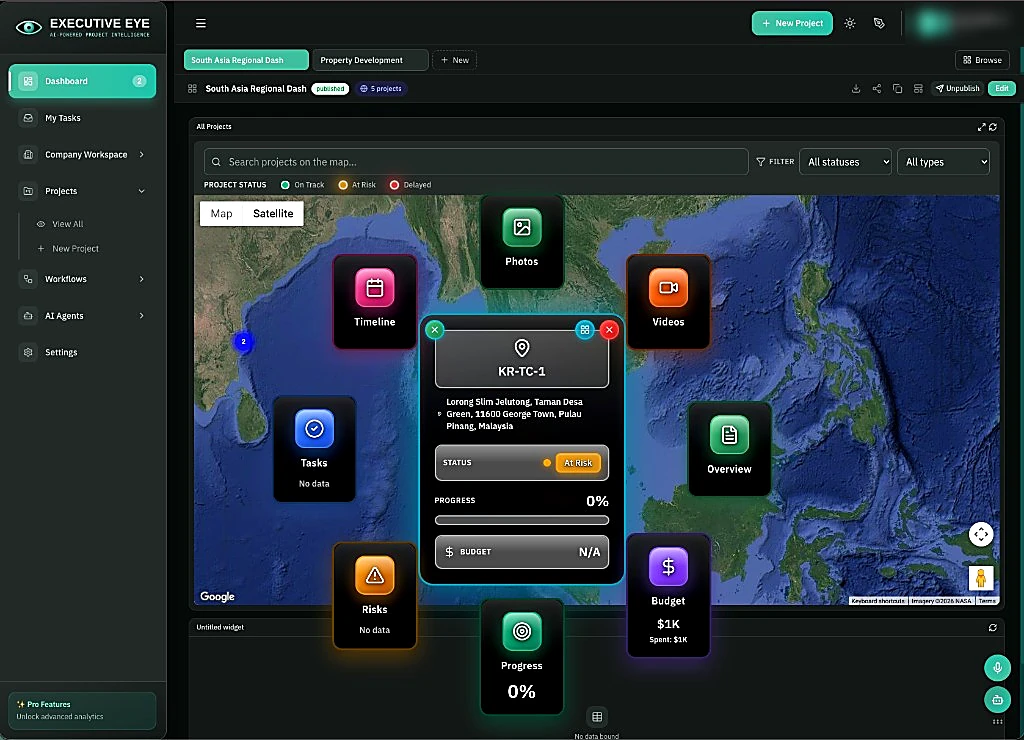Add a new dashboard tab
The height and width of the screenshot is (740, 1024).
[x=455, y=60]
